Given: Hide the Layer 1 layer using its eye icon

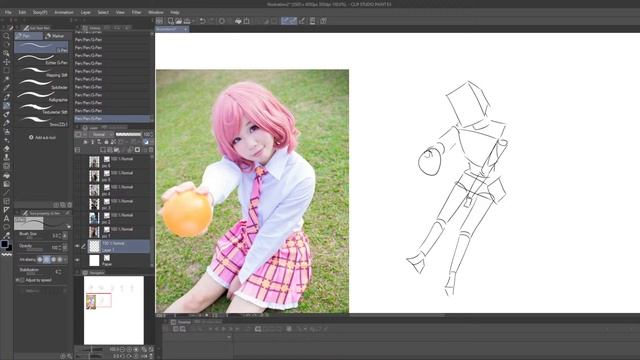Looking at the screenshot, I should coord(77,246).
